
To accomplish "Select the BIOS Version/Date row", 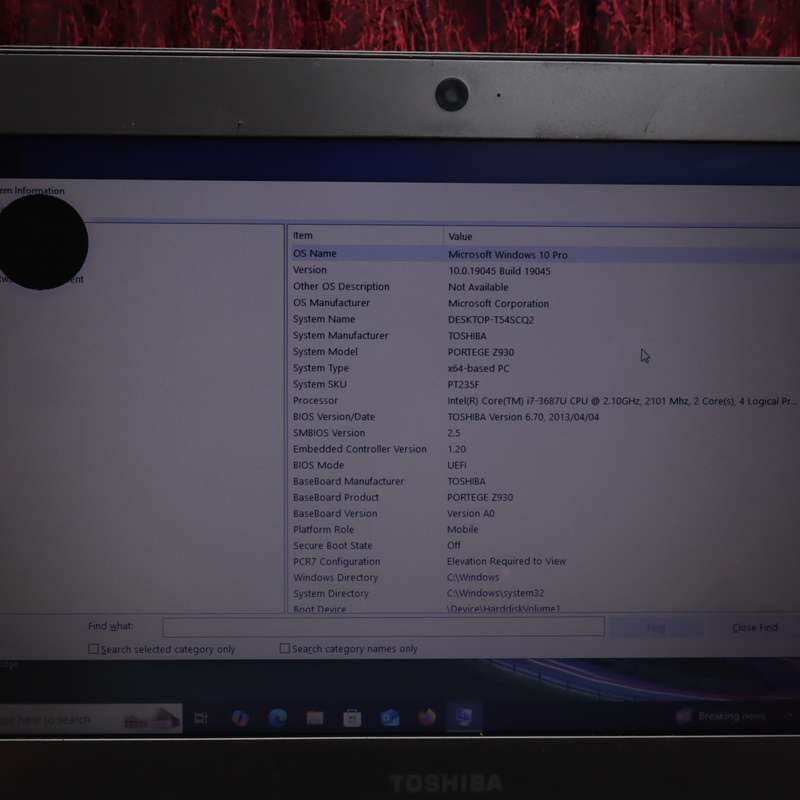I will (x=544, y=416).
